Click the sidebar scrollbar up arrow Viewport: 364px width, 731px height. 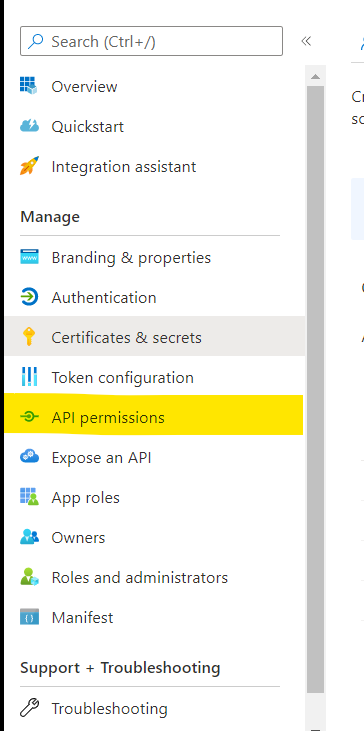pyautogui.click(x=316, y=76)
